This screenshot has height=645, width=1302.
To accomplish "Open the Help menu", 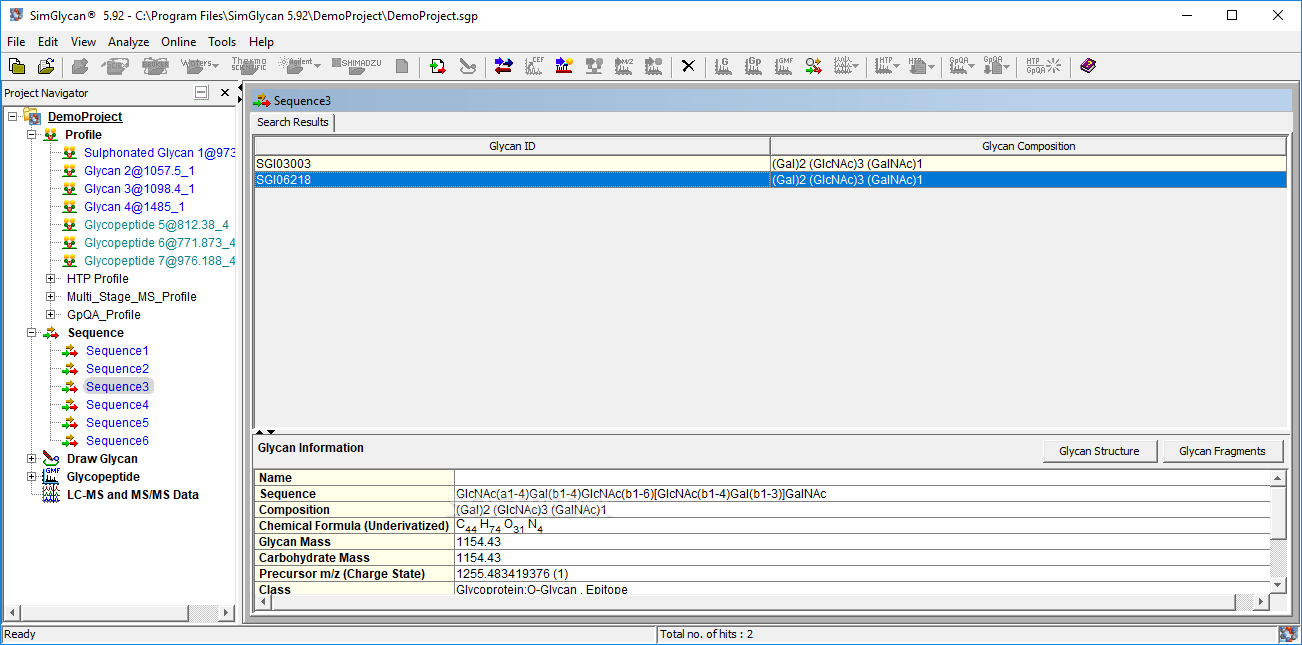I will 261,42.
